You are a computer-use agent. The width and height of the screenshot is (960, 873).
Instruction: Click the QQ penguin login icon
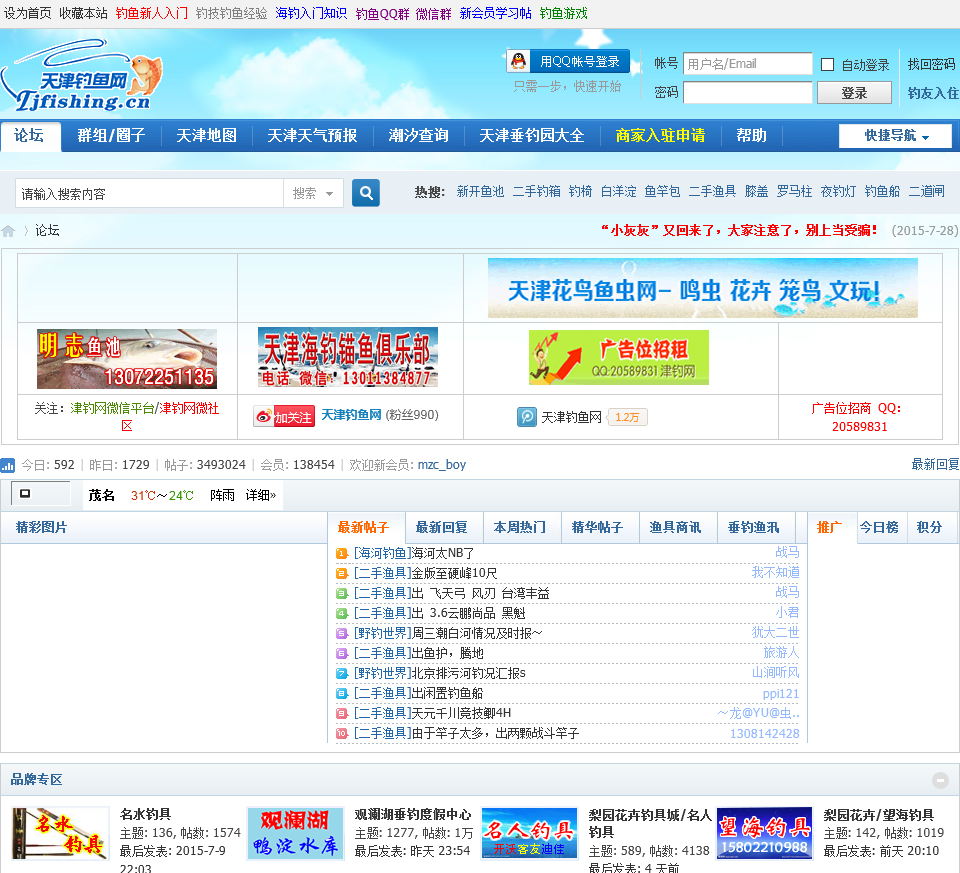pyautogui.click(x=519, y=61)
